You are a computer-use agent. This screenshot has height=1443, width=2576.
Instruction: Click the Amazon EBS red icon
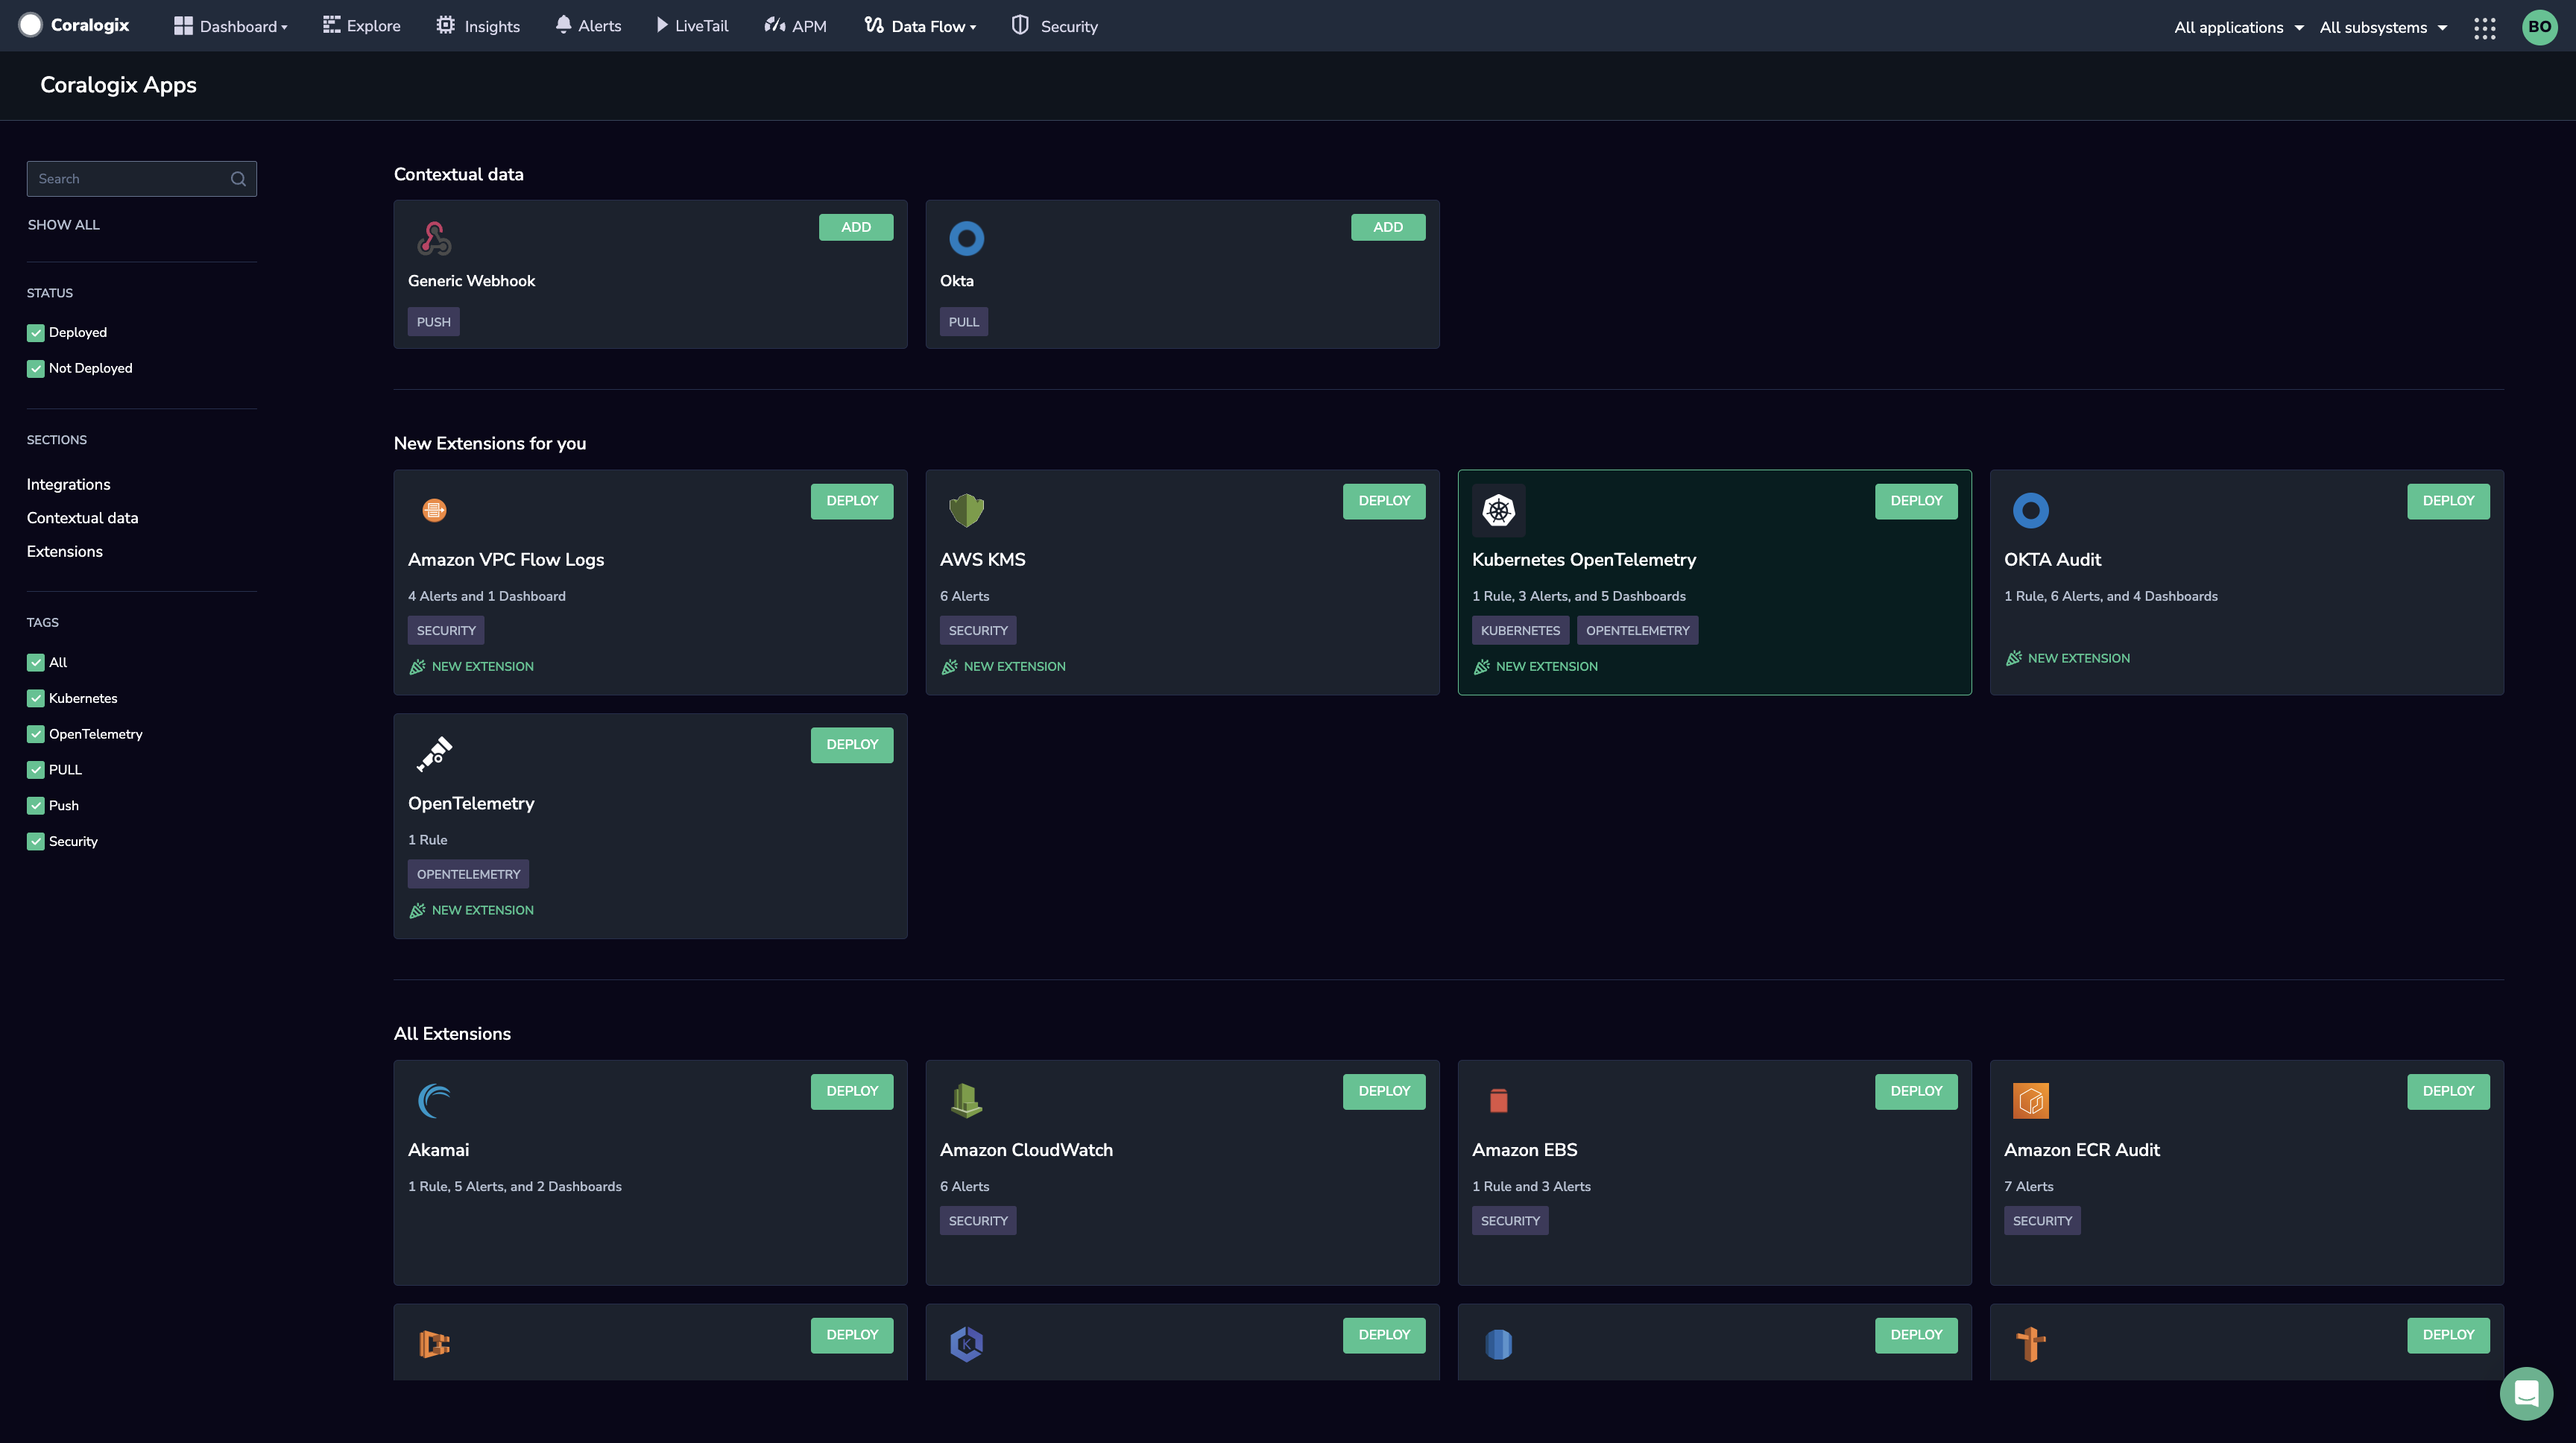1498,1101
